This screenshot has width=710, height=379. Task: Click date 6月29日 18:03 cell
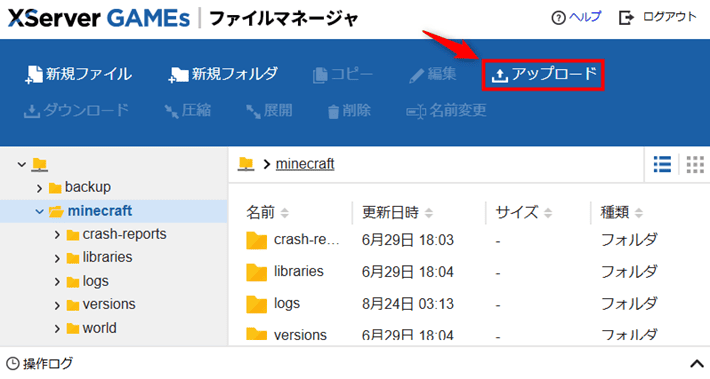click(x=408, y=240)
